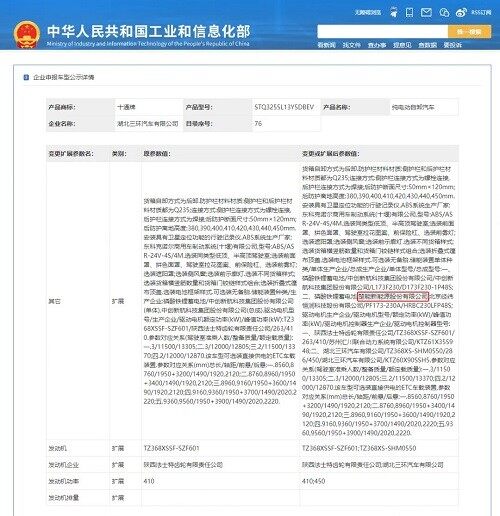This screenshot has height=516, width=500.
Task: Select the product trademark value 十通牌
Action: pyautogui.click(x=126, y=107)
